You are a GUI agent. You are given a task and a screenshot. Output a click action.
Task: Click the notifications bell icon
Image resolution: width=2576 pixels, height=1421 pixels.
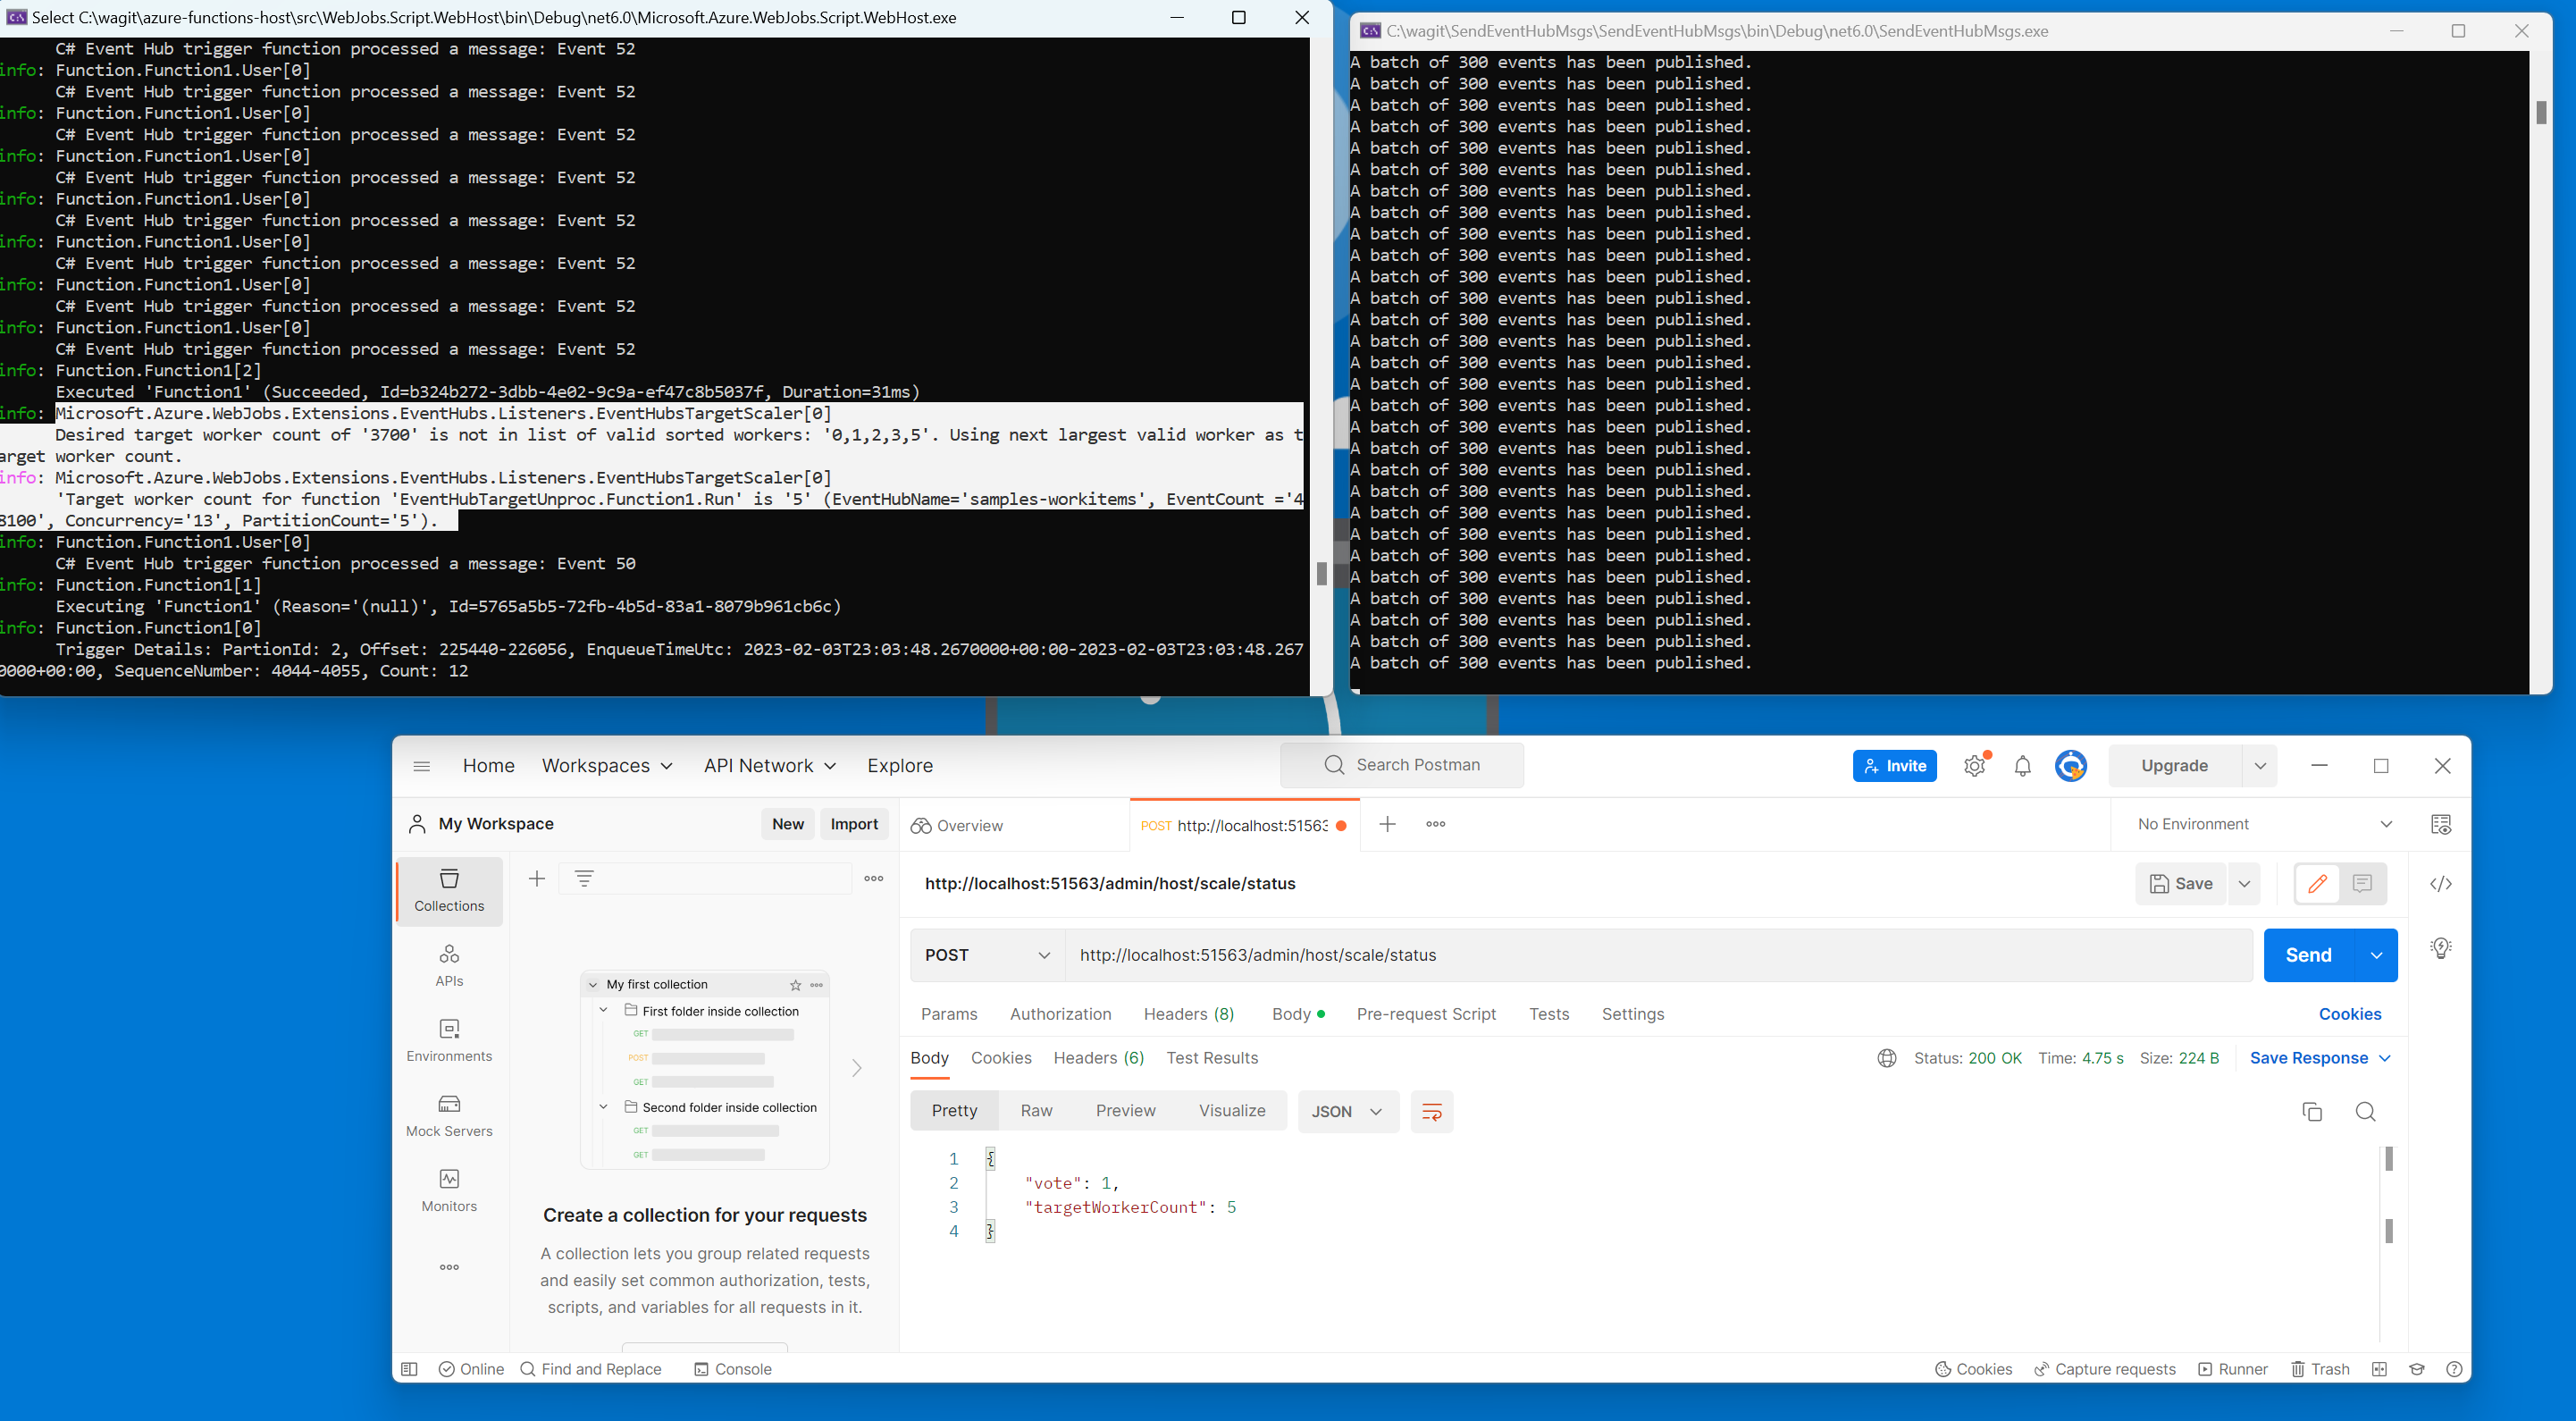(x=2022, y=766)
